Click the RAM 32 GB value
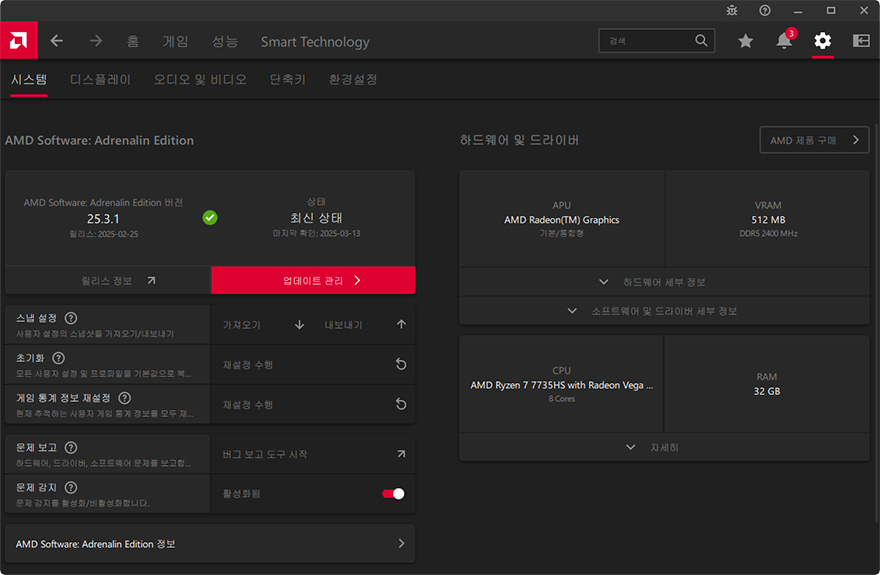This screenshot has width=880, height=575. coord(767,391)
